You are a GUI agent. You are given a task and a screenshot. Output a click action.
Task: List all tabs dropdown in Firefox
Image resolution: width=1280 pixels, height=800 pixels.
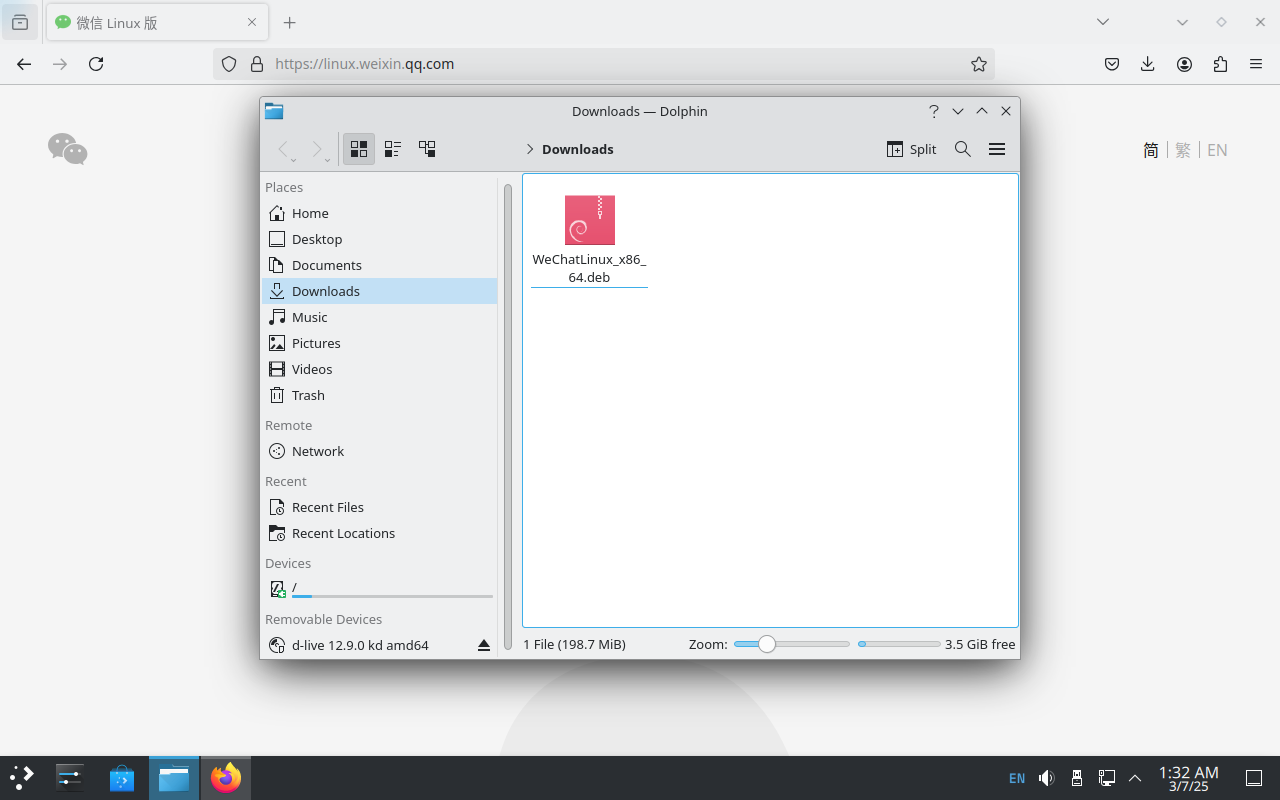point(1103,22)
